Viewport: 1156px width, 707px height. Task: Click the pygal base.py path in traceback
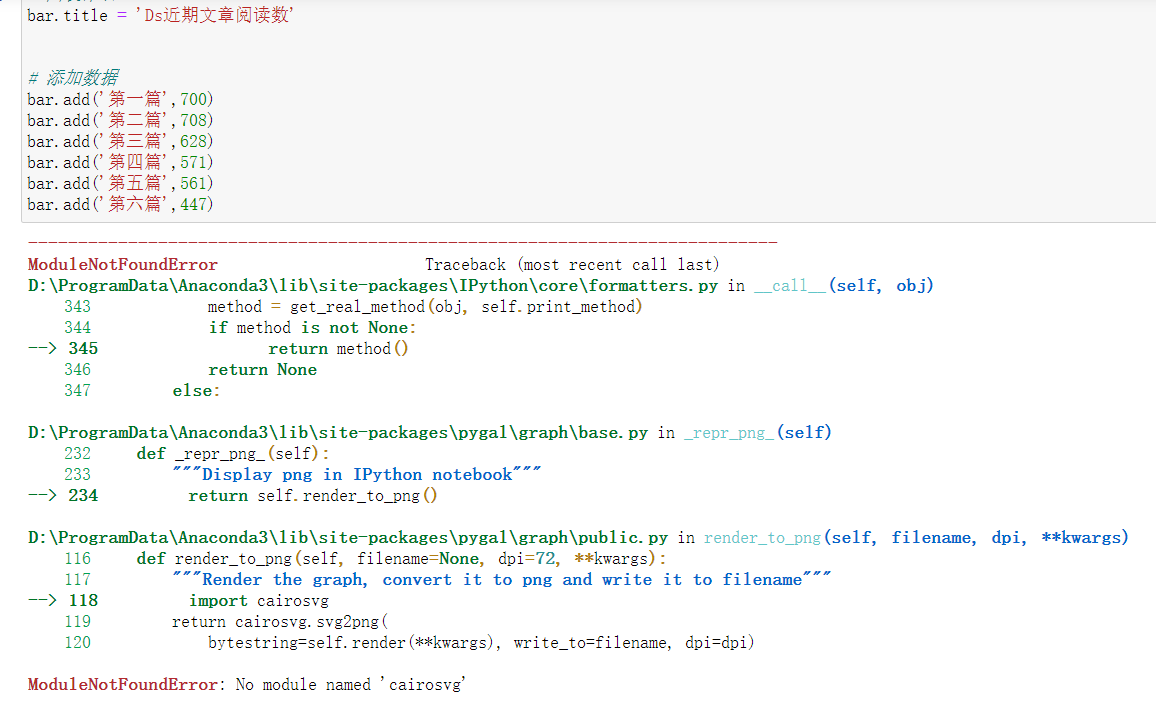point(330,432)
